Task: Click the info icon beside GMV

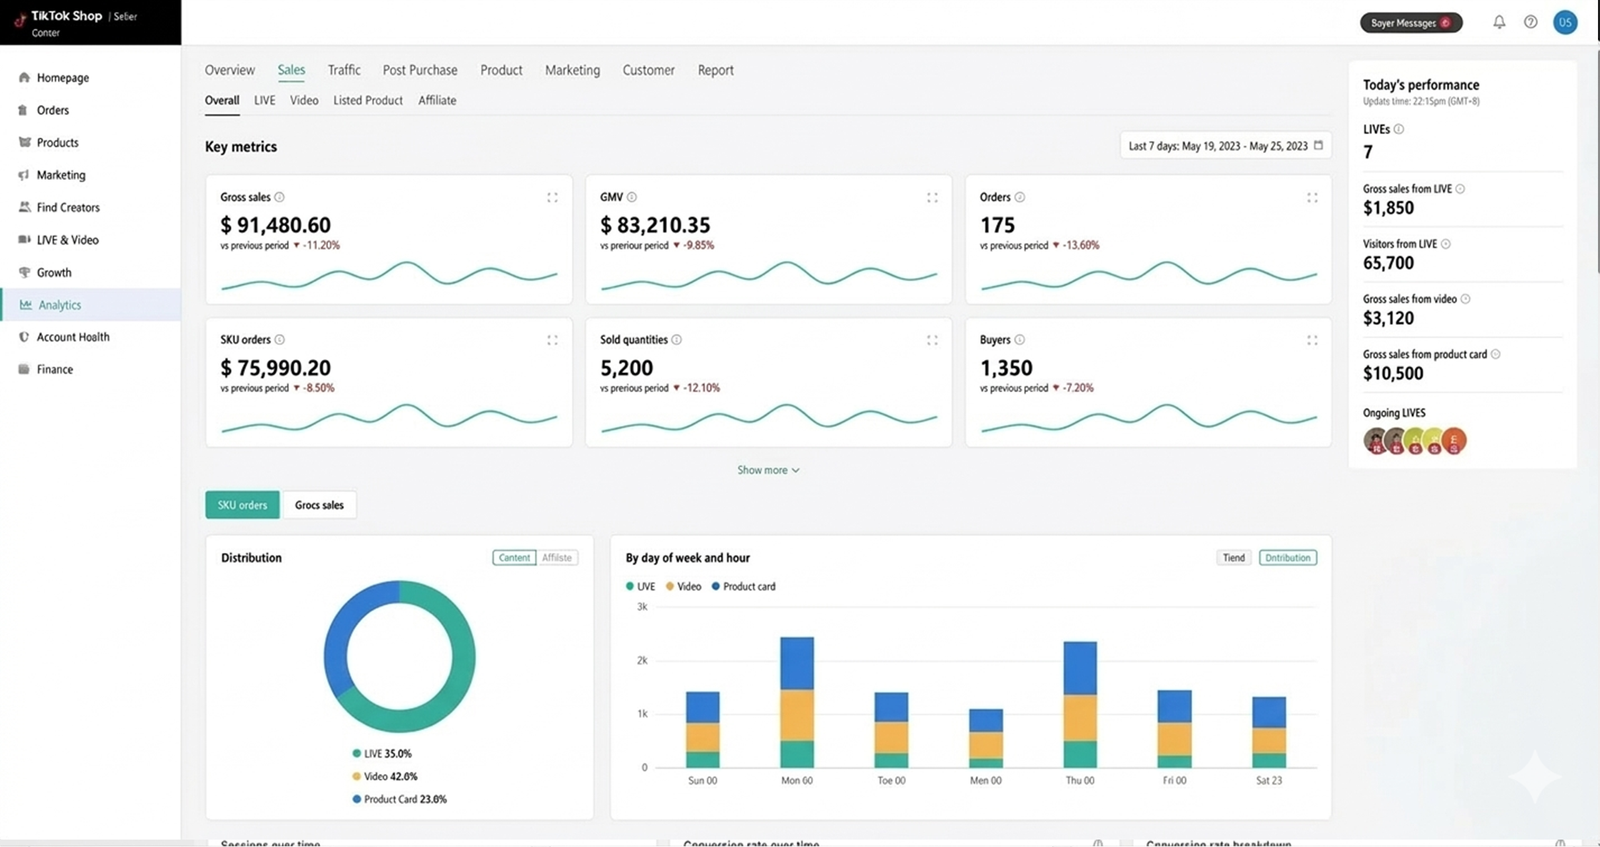Action: pos(632,197)
